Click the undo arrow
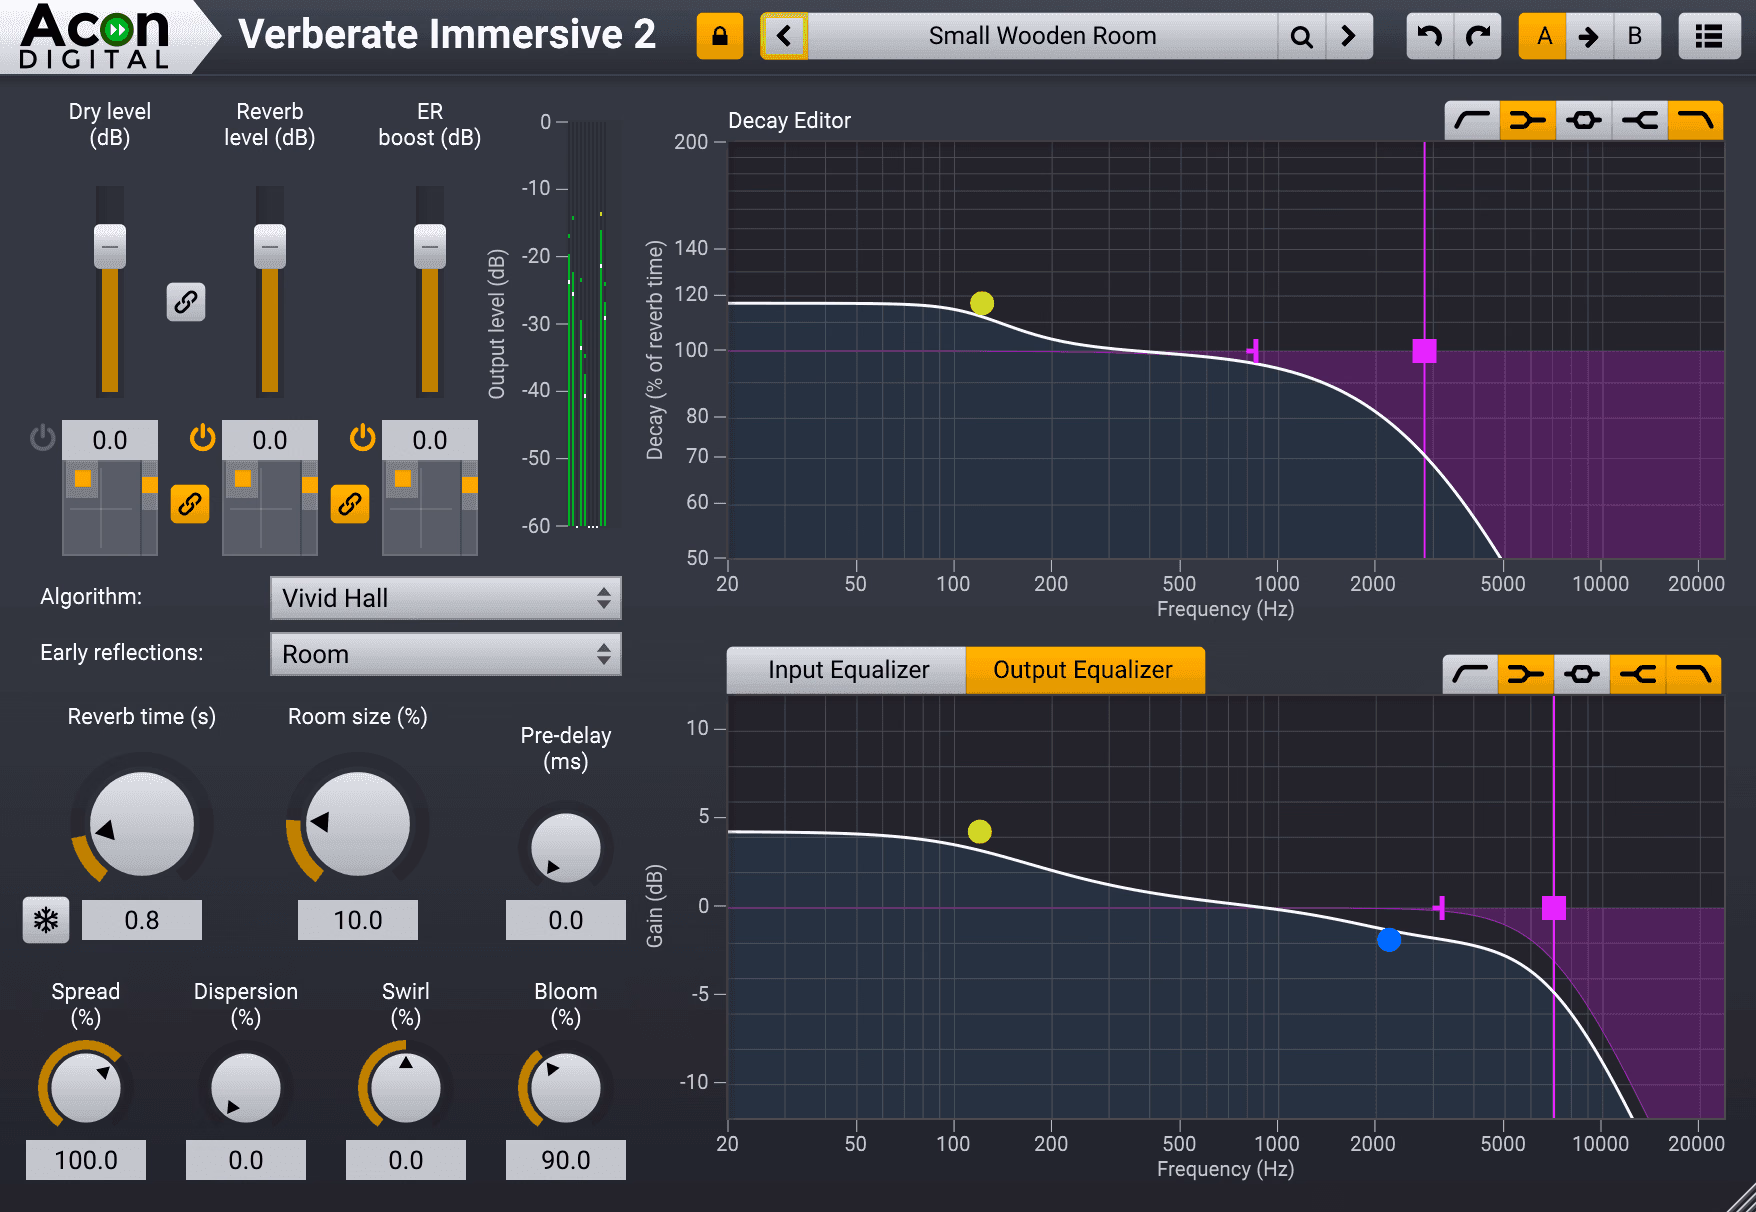Viewport: 1756px width, 1212px height. coord(1430,37)
